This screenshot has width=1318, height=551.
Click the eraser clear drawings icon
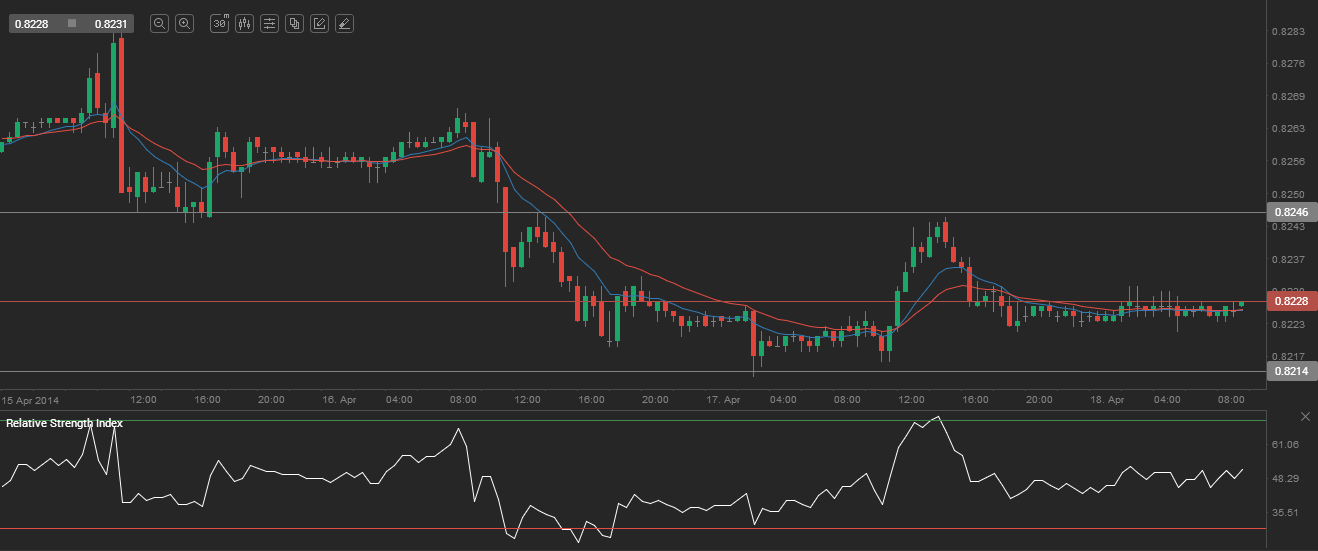point(344,23)
